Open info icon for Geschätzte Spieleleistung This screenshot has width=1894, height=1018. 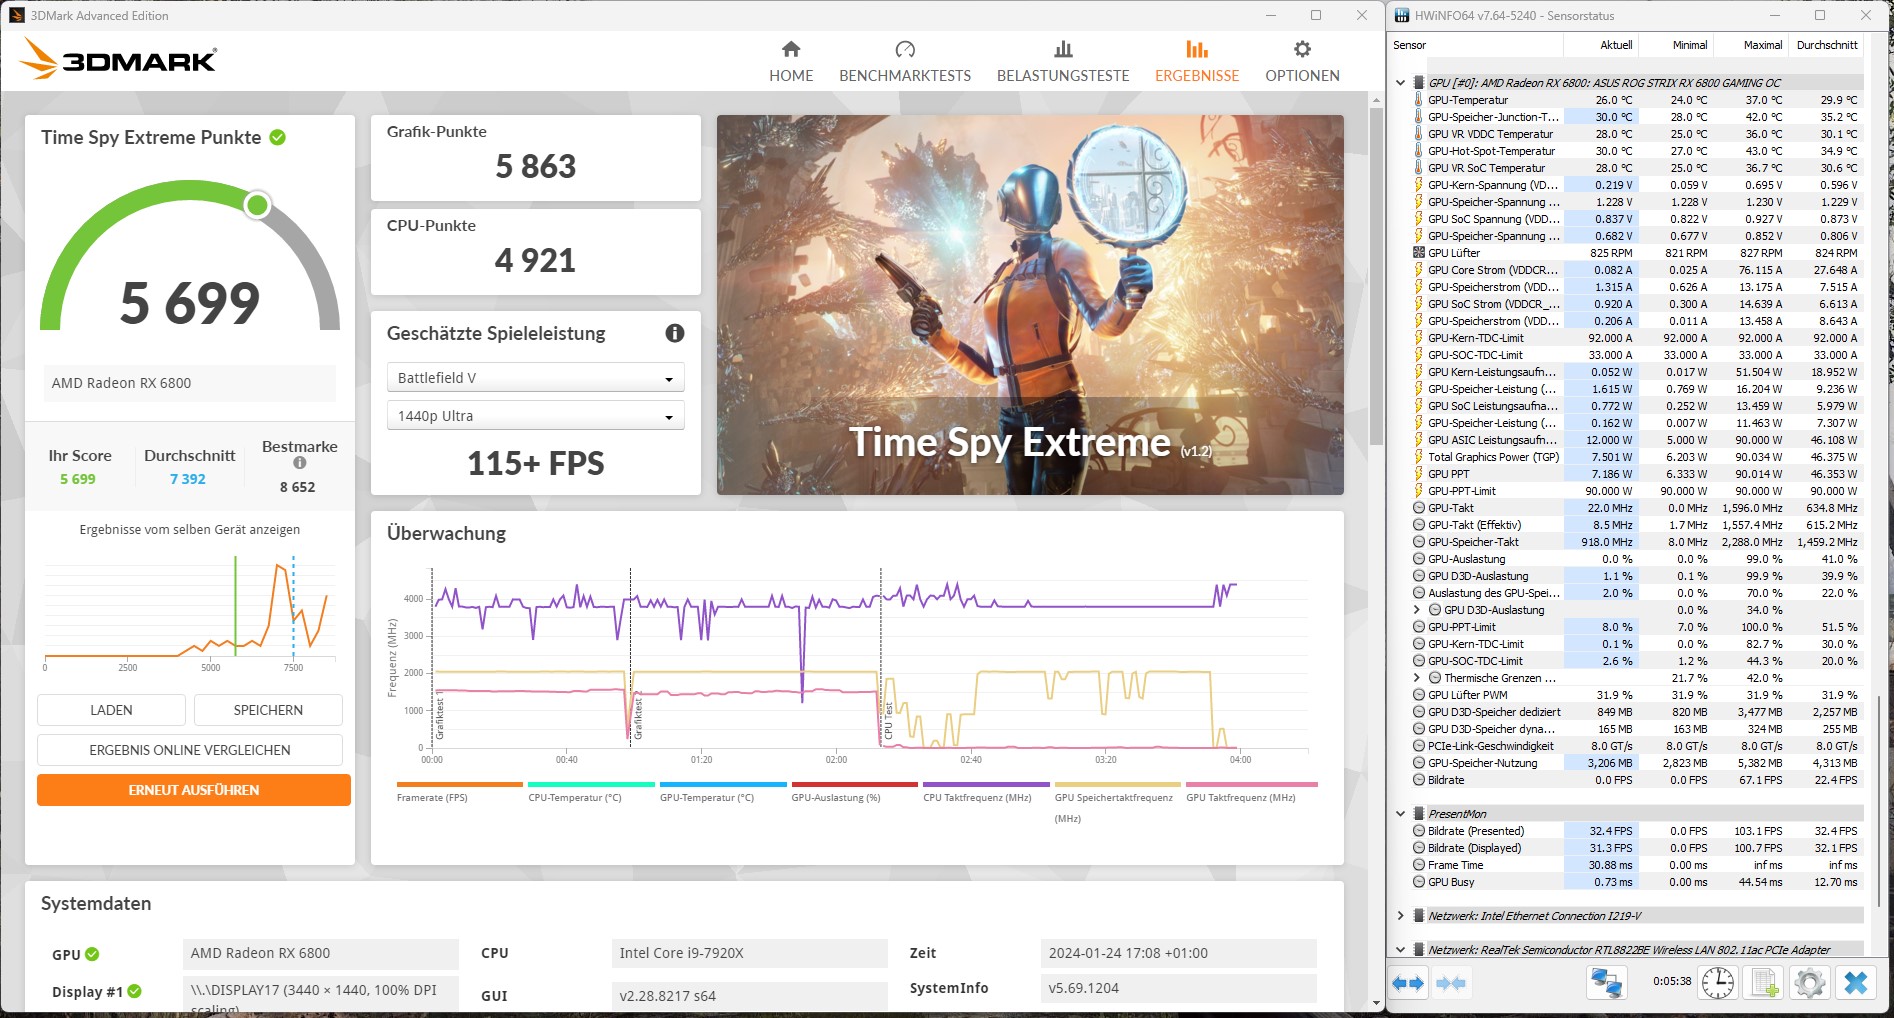pyautogui.click(x=675, y=333)
